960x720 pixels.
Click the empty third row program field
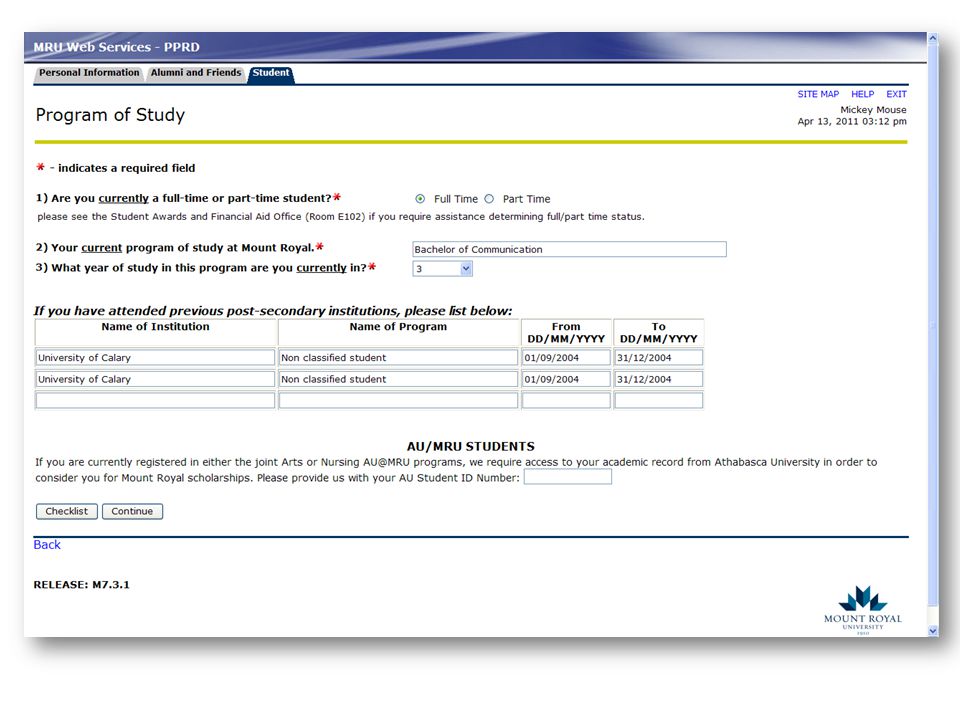[398, 400]
